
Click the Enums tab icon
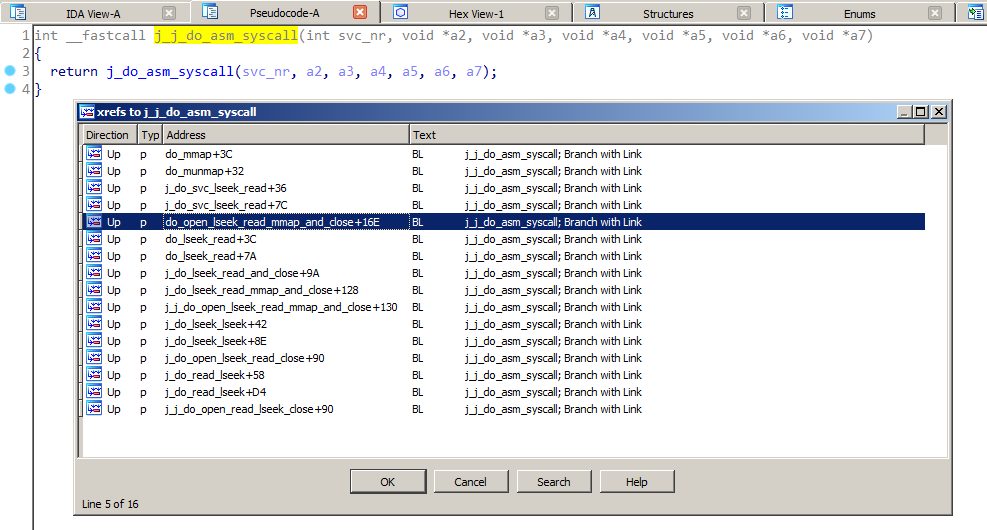point(784,12)
